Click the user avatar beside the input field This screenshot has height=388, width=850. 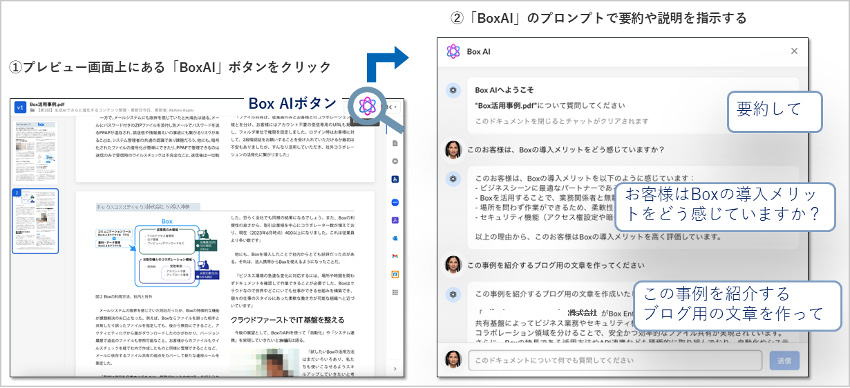tap(453, 359)
